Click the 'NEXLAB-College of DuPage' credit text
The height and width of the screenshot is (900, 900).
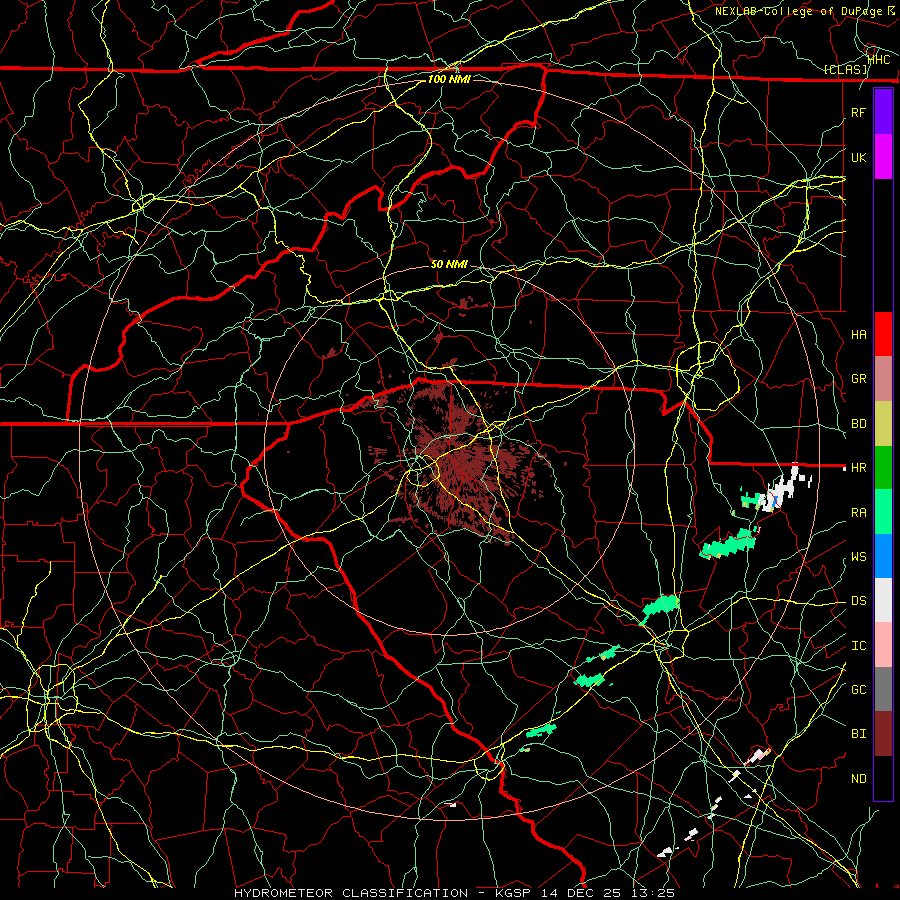tap(800, 11)
